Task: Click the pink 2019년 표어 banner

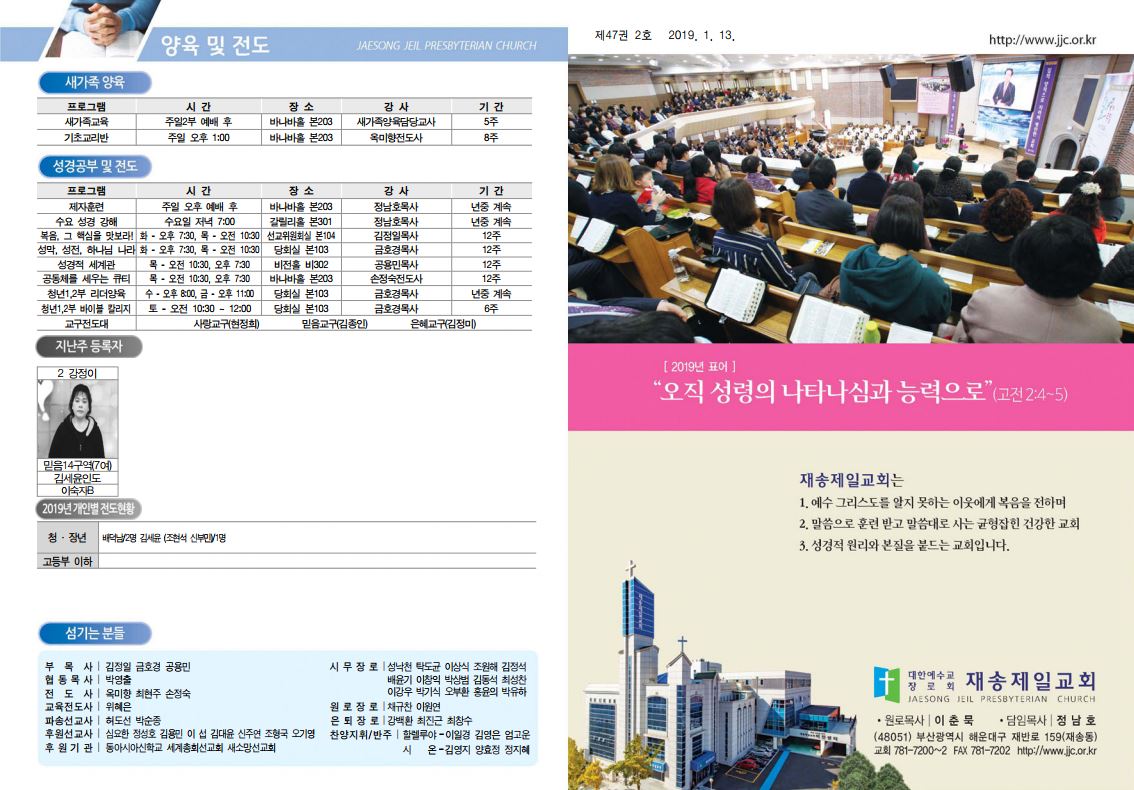Action: click(850, 387)
